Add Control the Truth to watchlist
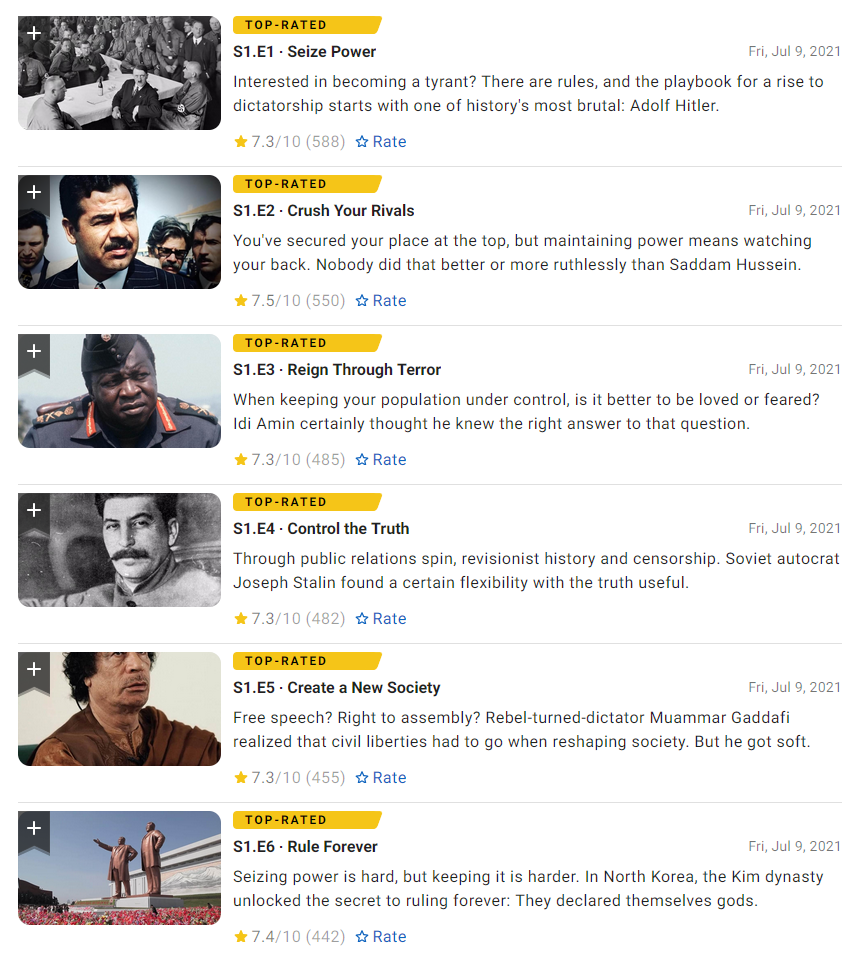Viewport: 863px width, 959px height. click(x=34, y=512)
